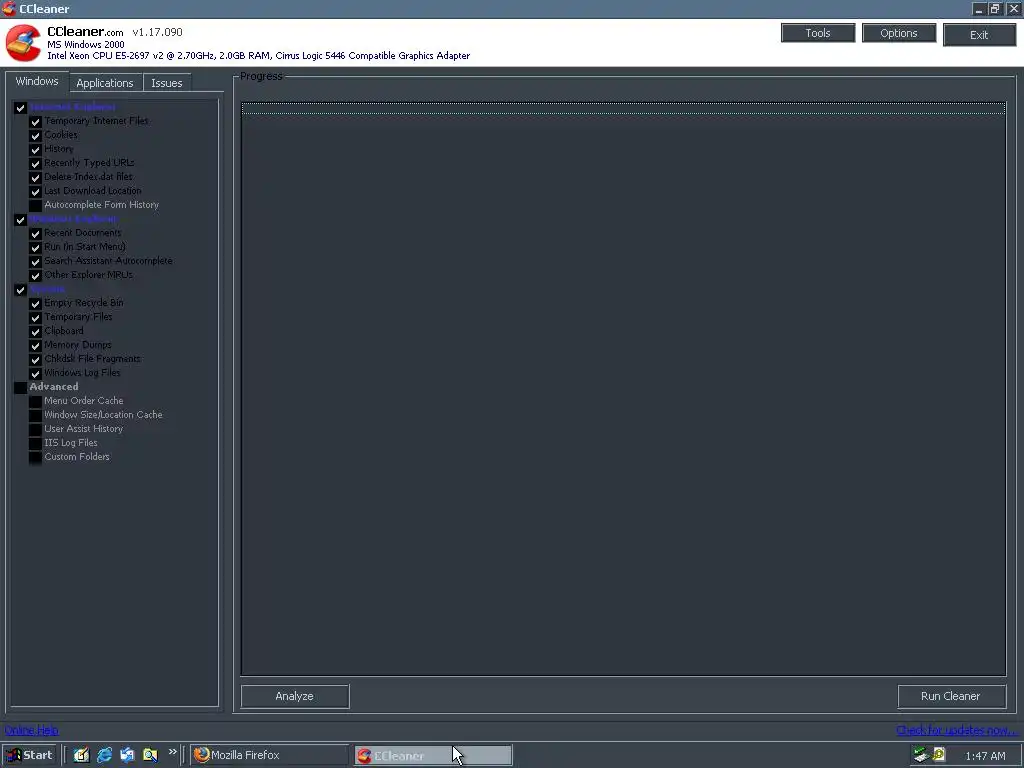Screen dimensions: 1024x768
Task: Toggle the Temporary Files checkbox
Action: 35,317
